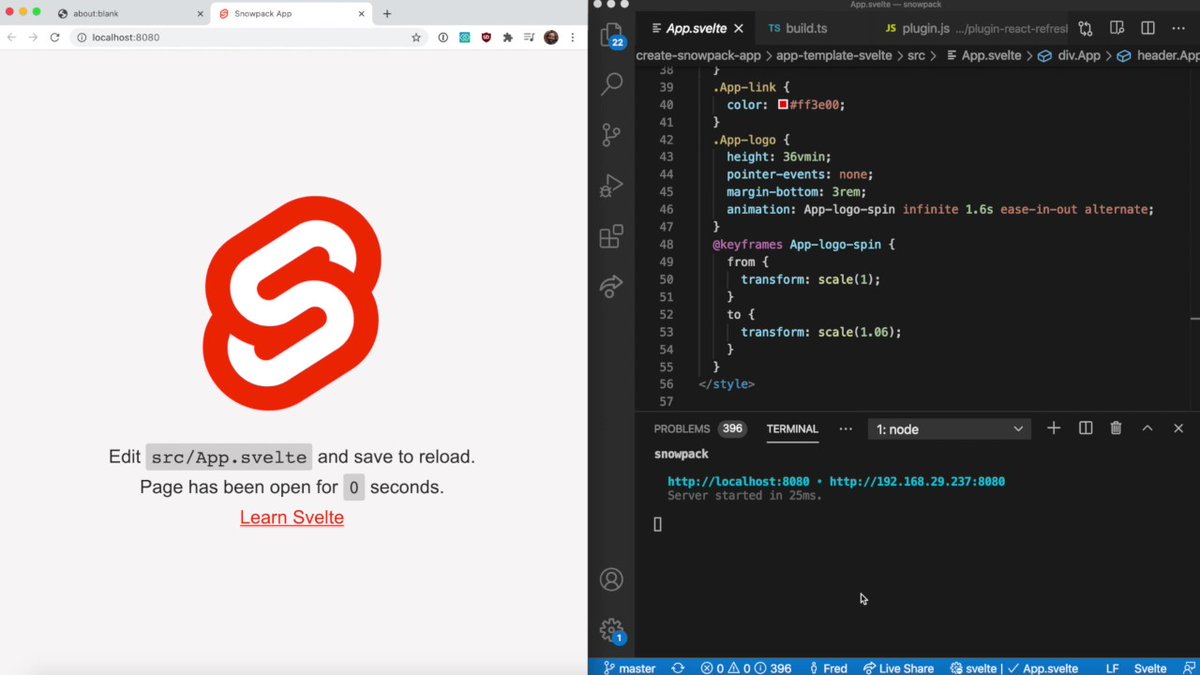This screenshot has height=675, width=1200.
Task: Open the Explorer view in VS Code
Action: [611, 36]
